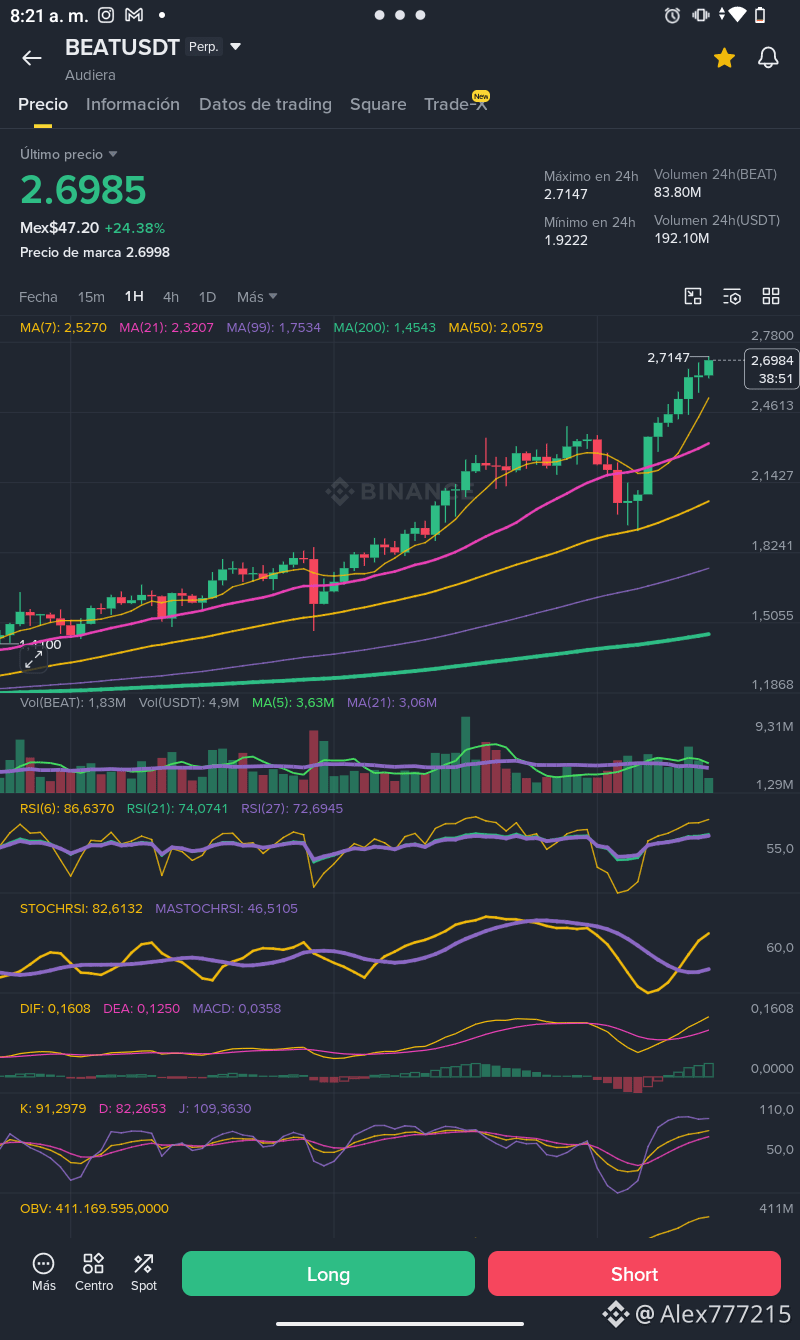Expand the Más timeframes dropdown
This screenshot has height=1340, width=800.
click(257, 297)
